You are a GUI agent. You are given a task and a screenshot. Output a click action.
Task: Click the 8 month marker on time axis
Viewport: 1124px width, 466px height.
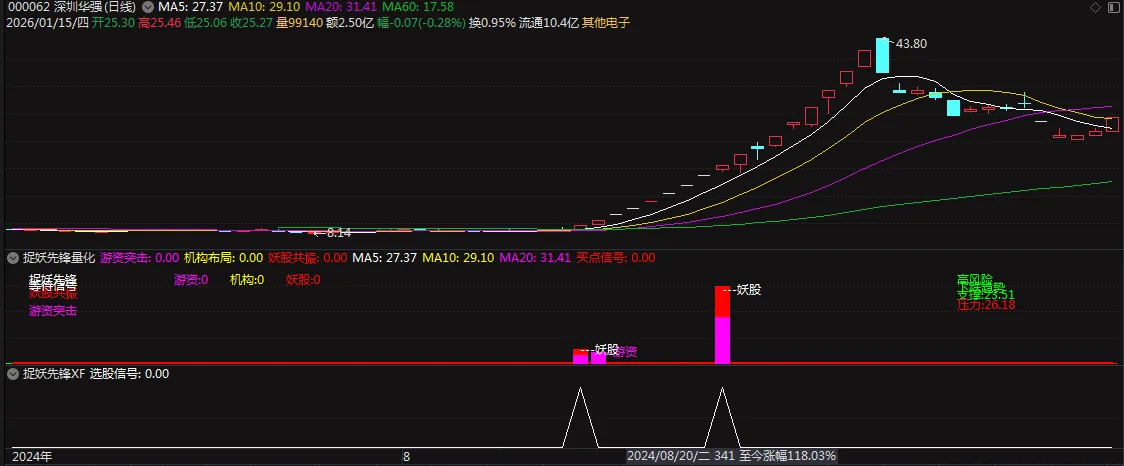click(x=406, y=456)
